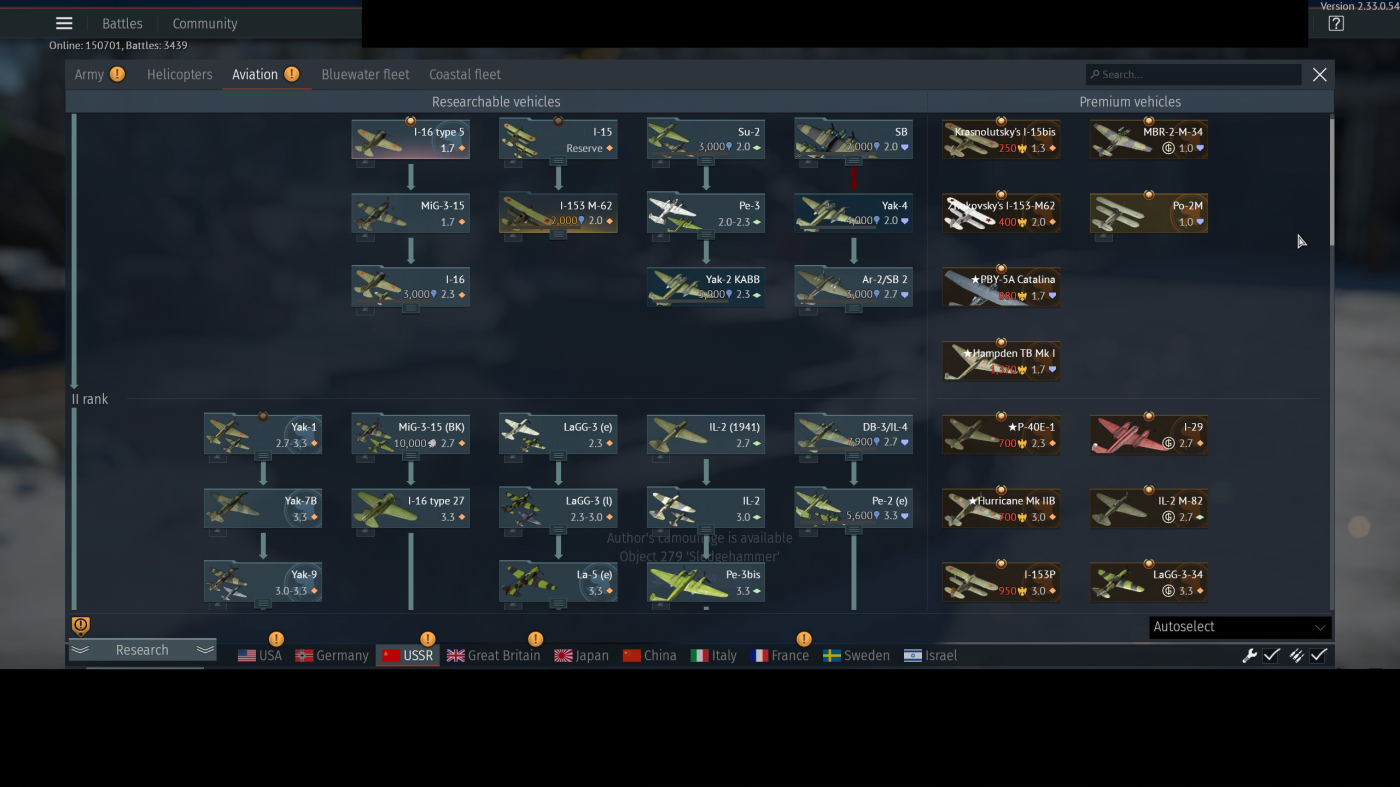1400x787 pixels.
Task: Switch nation to Germany
Action: point(332,656)
